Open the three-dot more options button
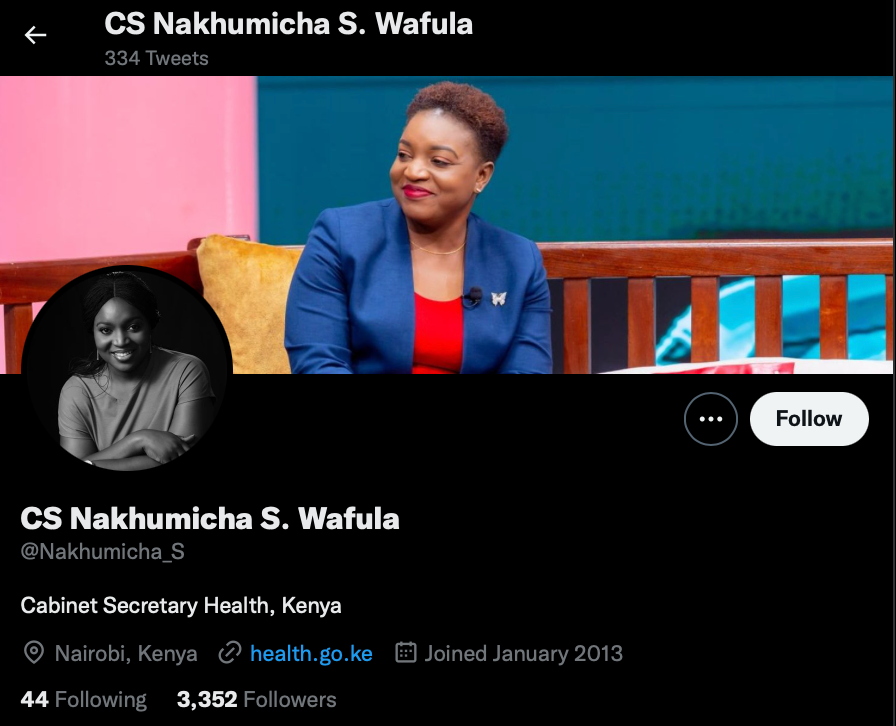 [x=710, y=419]
